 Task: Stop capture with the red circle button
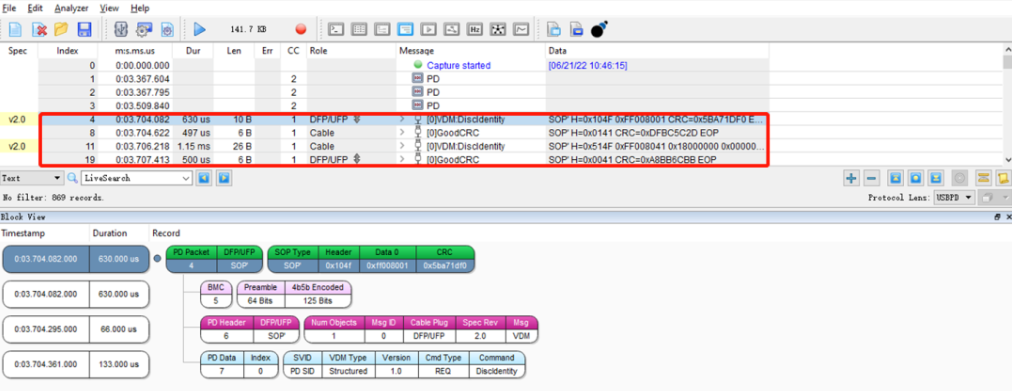point(300,29)
